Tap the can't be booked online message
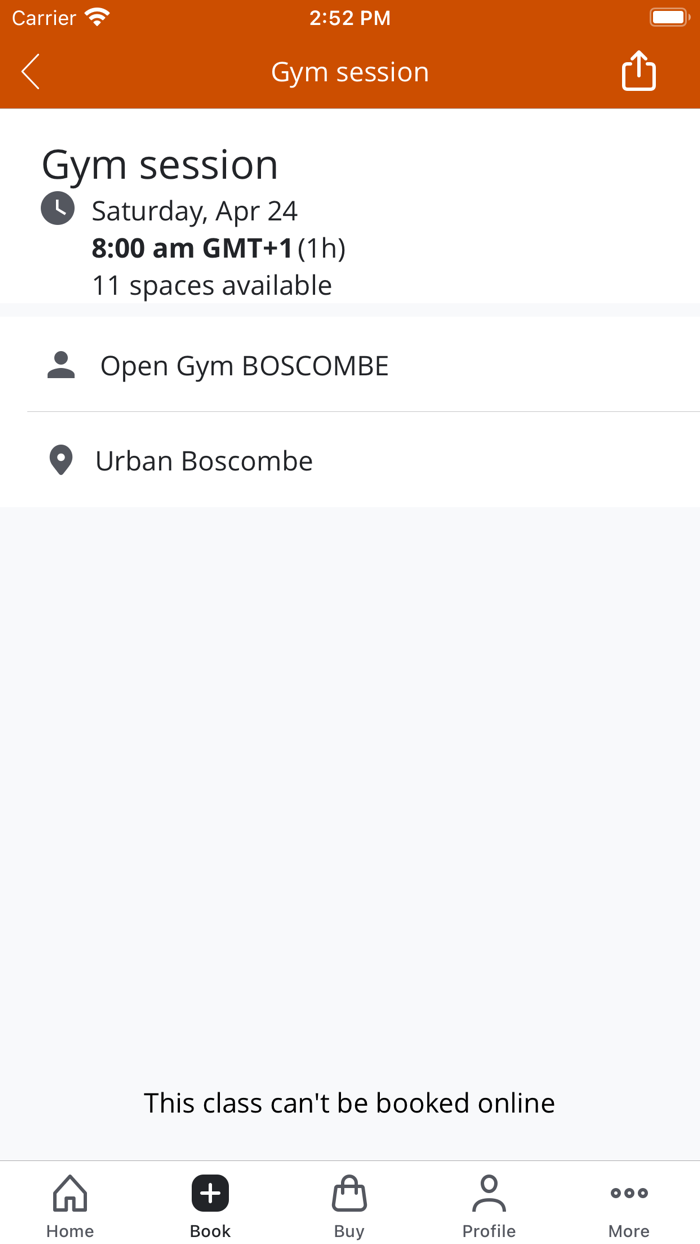Image resolution: width=700 pixels, height=1244 pixels. coord(350,1103)
